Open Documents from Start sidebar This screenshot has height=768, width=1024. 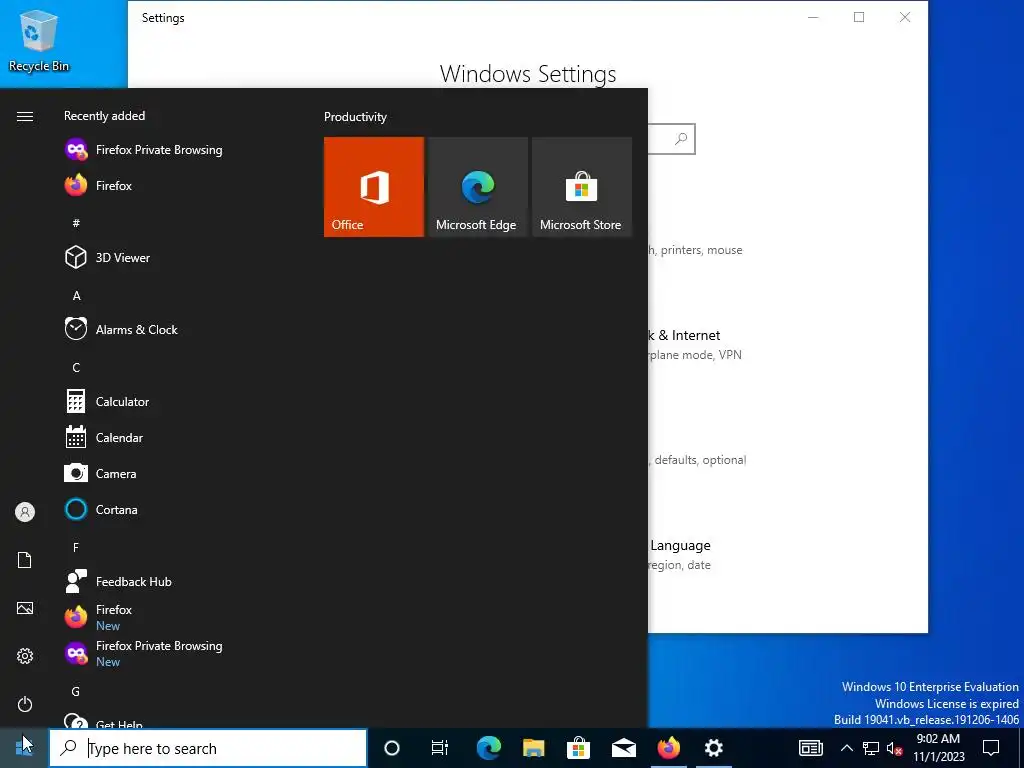coord(25,560)
